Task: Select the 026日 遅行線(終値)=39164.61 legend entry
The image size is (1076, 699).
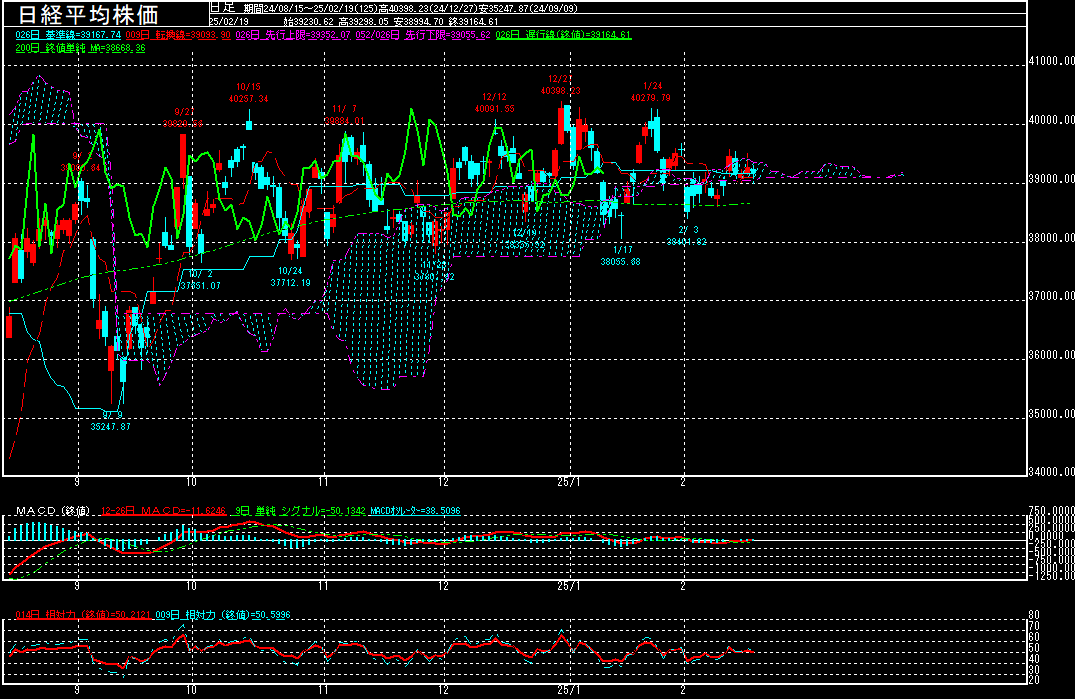Action: (563, 34)
